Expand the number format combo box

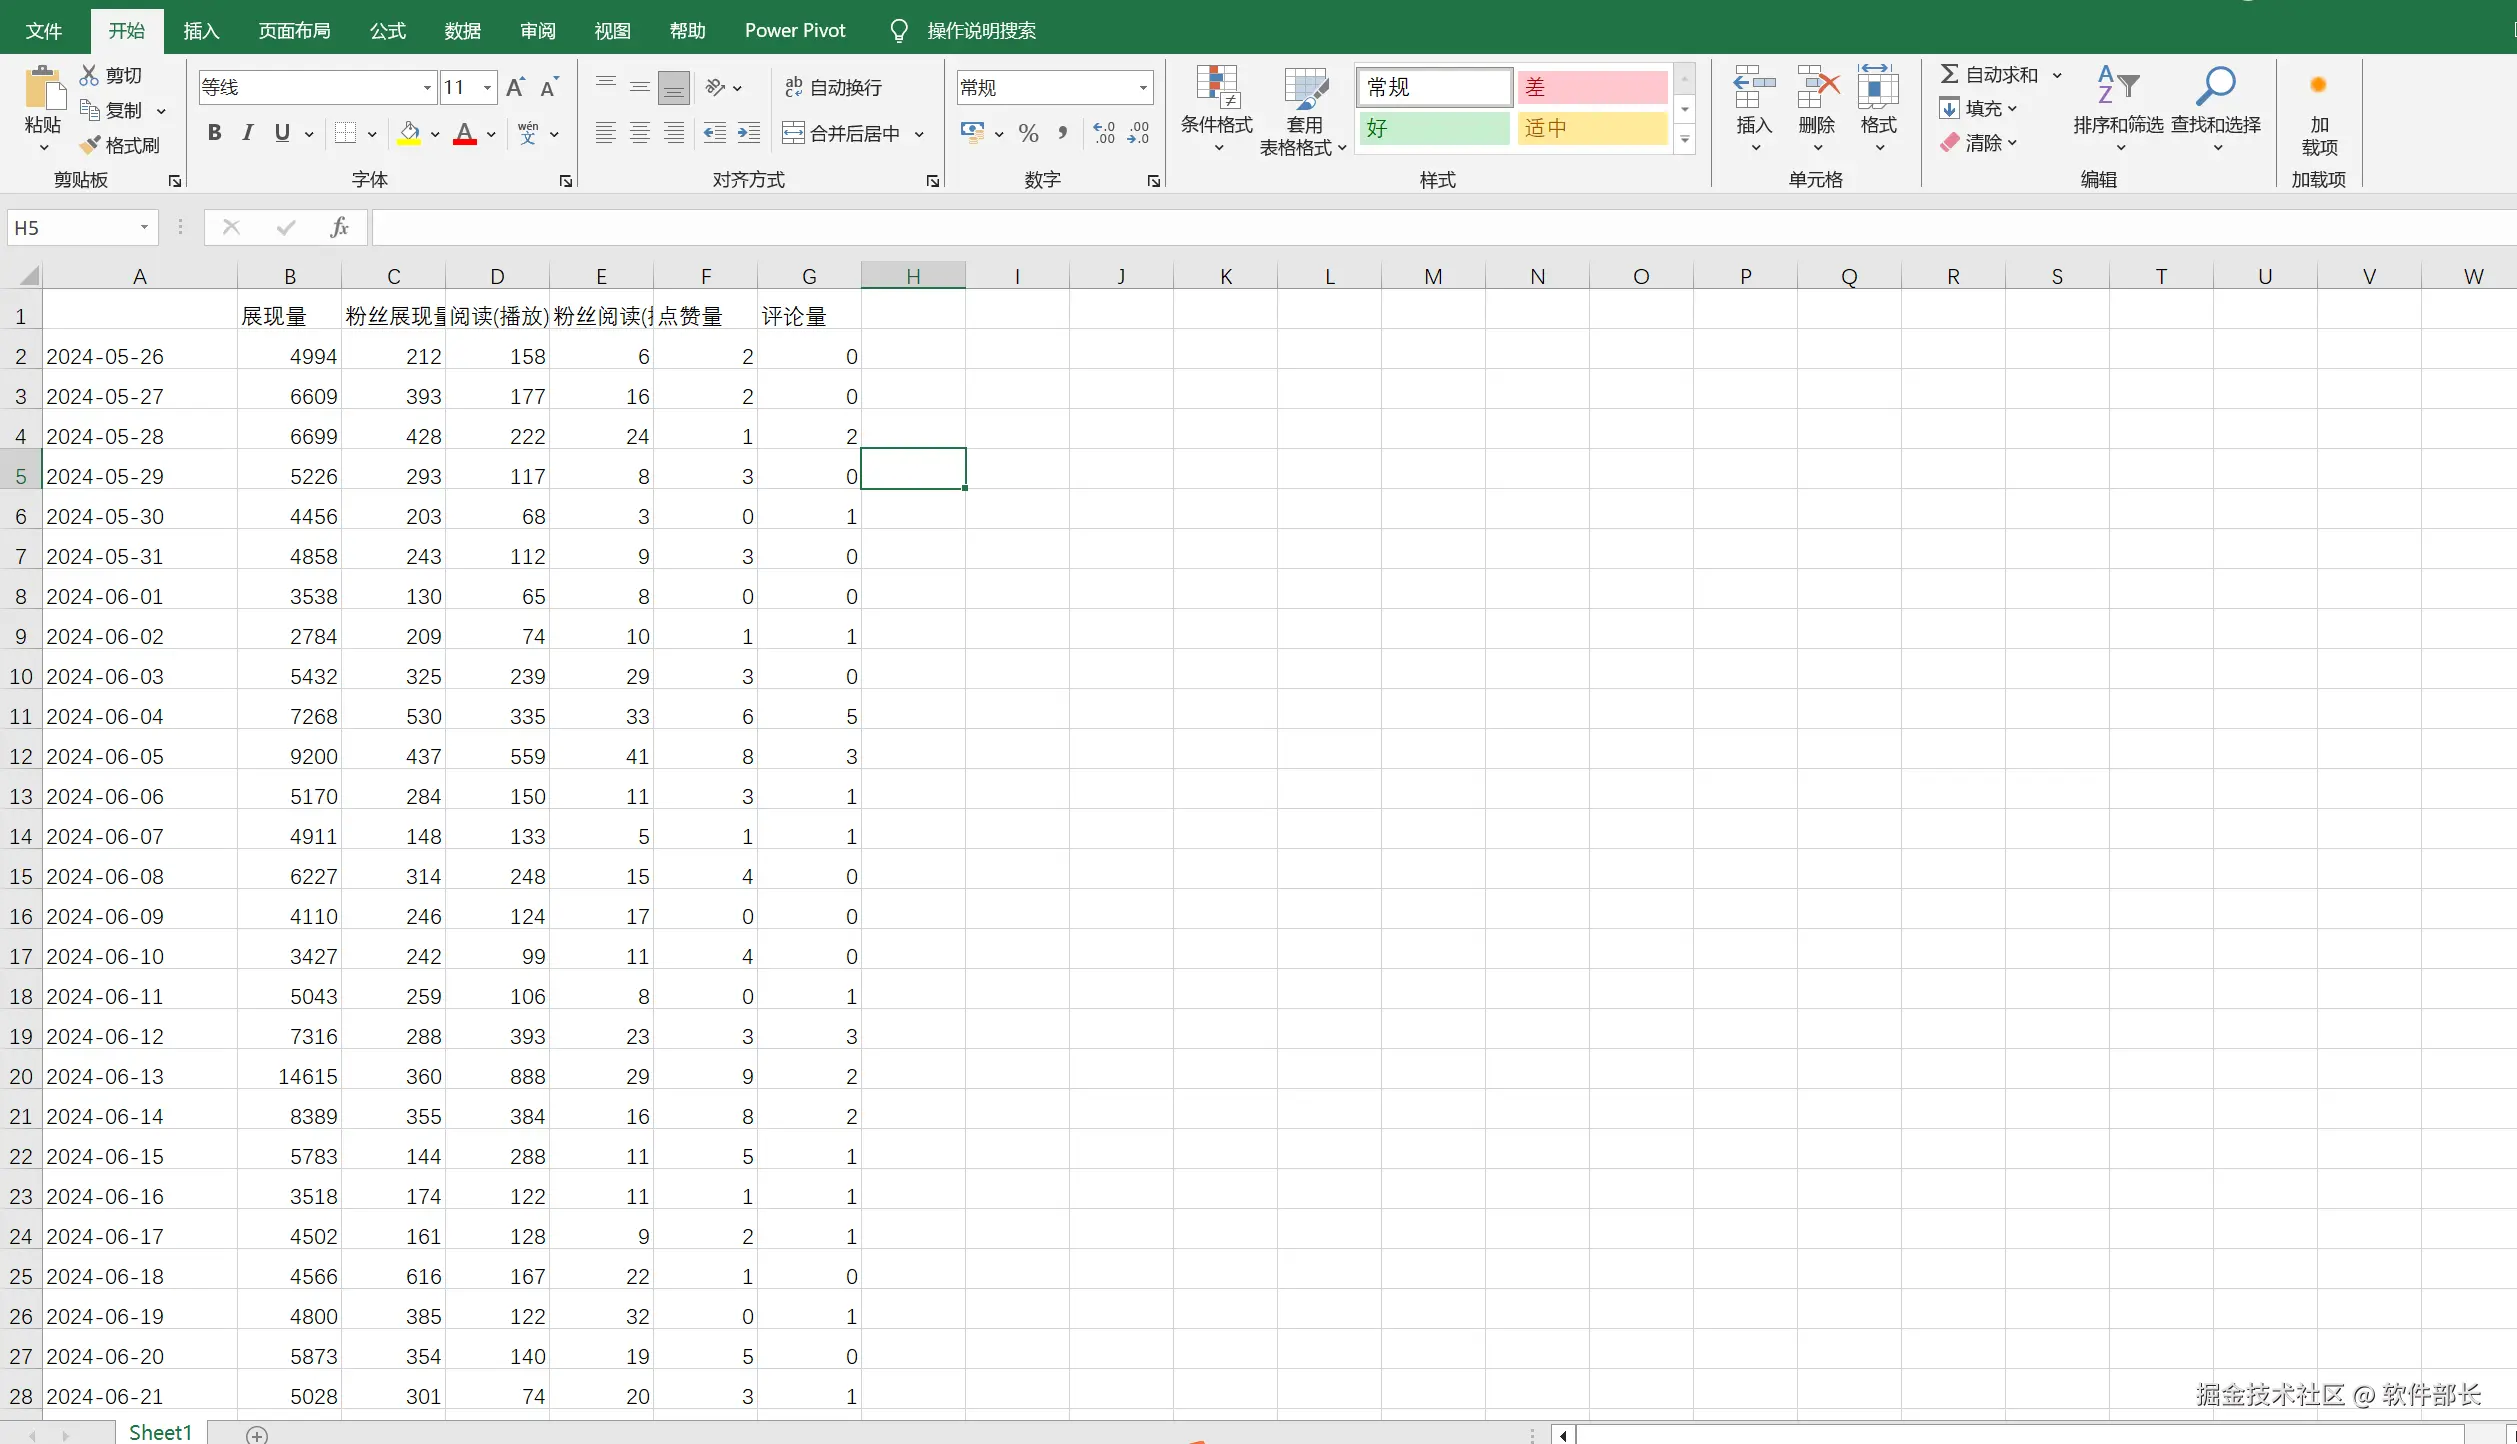click(x=1142, y=88)
